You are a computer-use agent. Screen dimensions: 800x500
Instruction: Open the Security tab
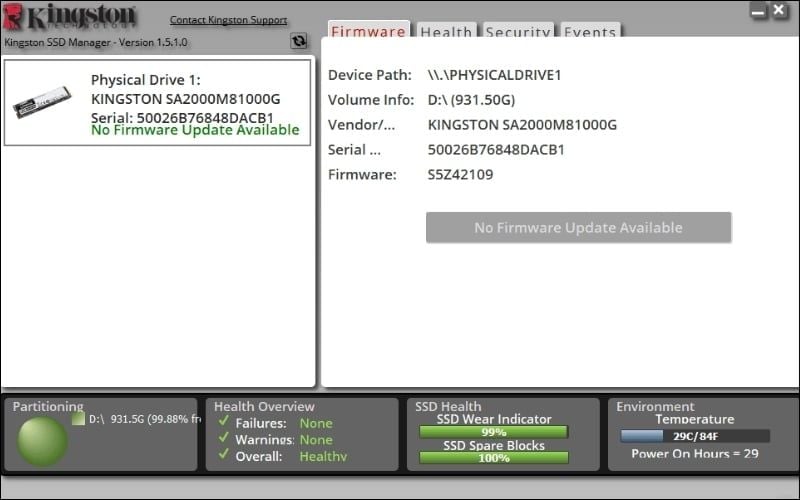pyautogui.click(x=518, y=31)
